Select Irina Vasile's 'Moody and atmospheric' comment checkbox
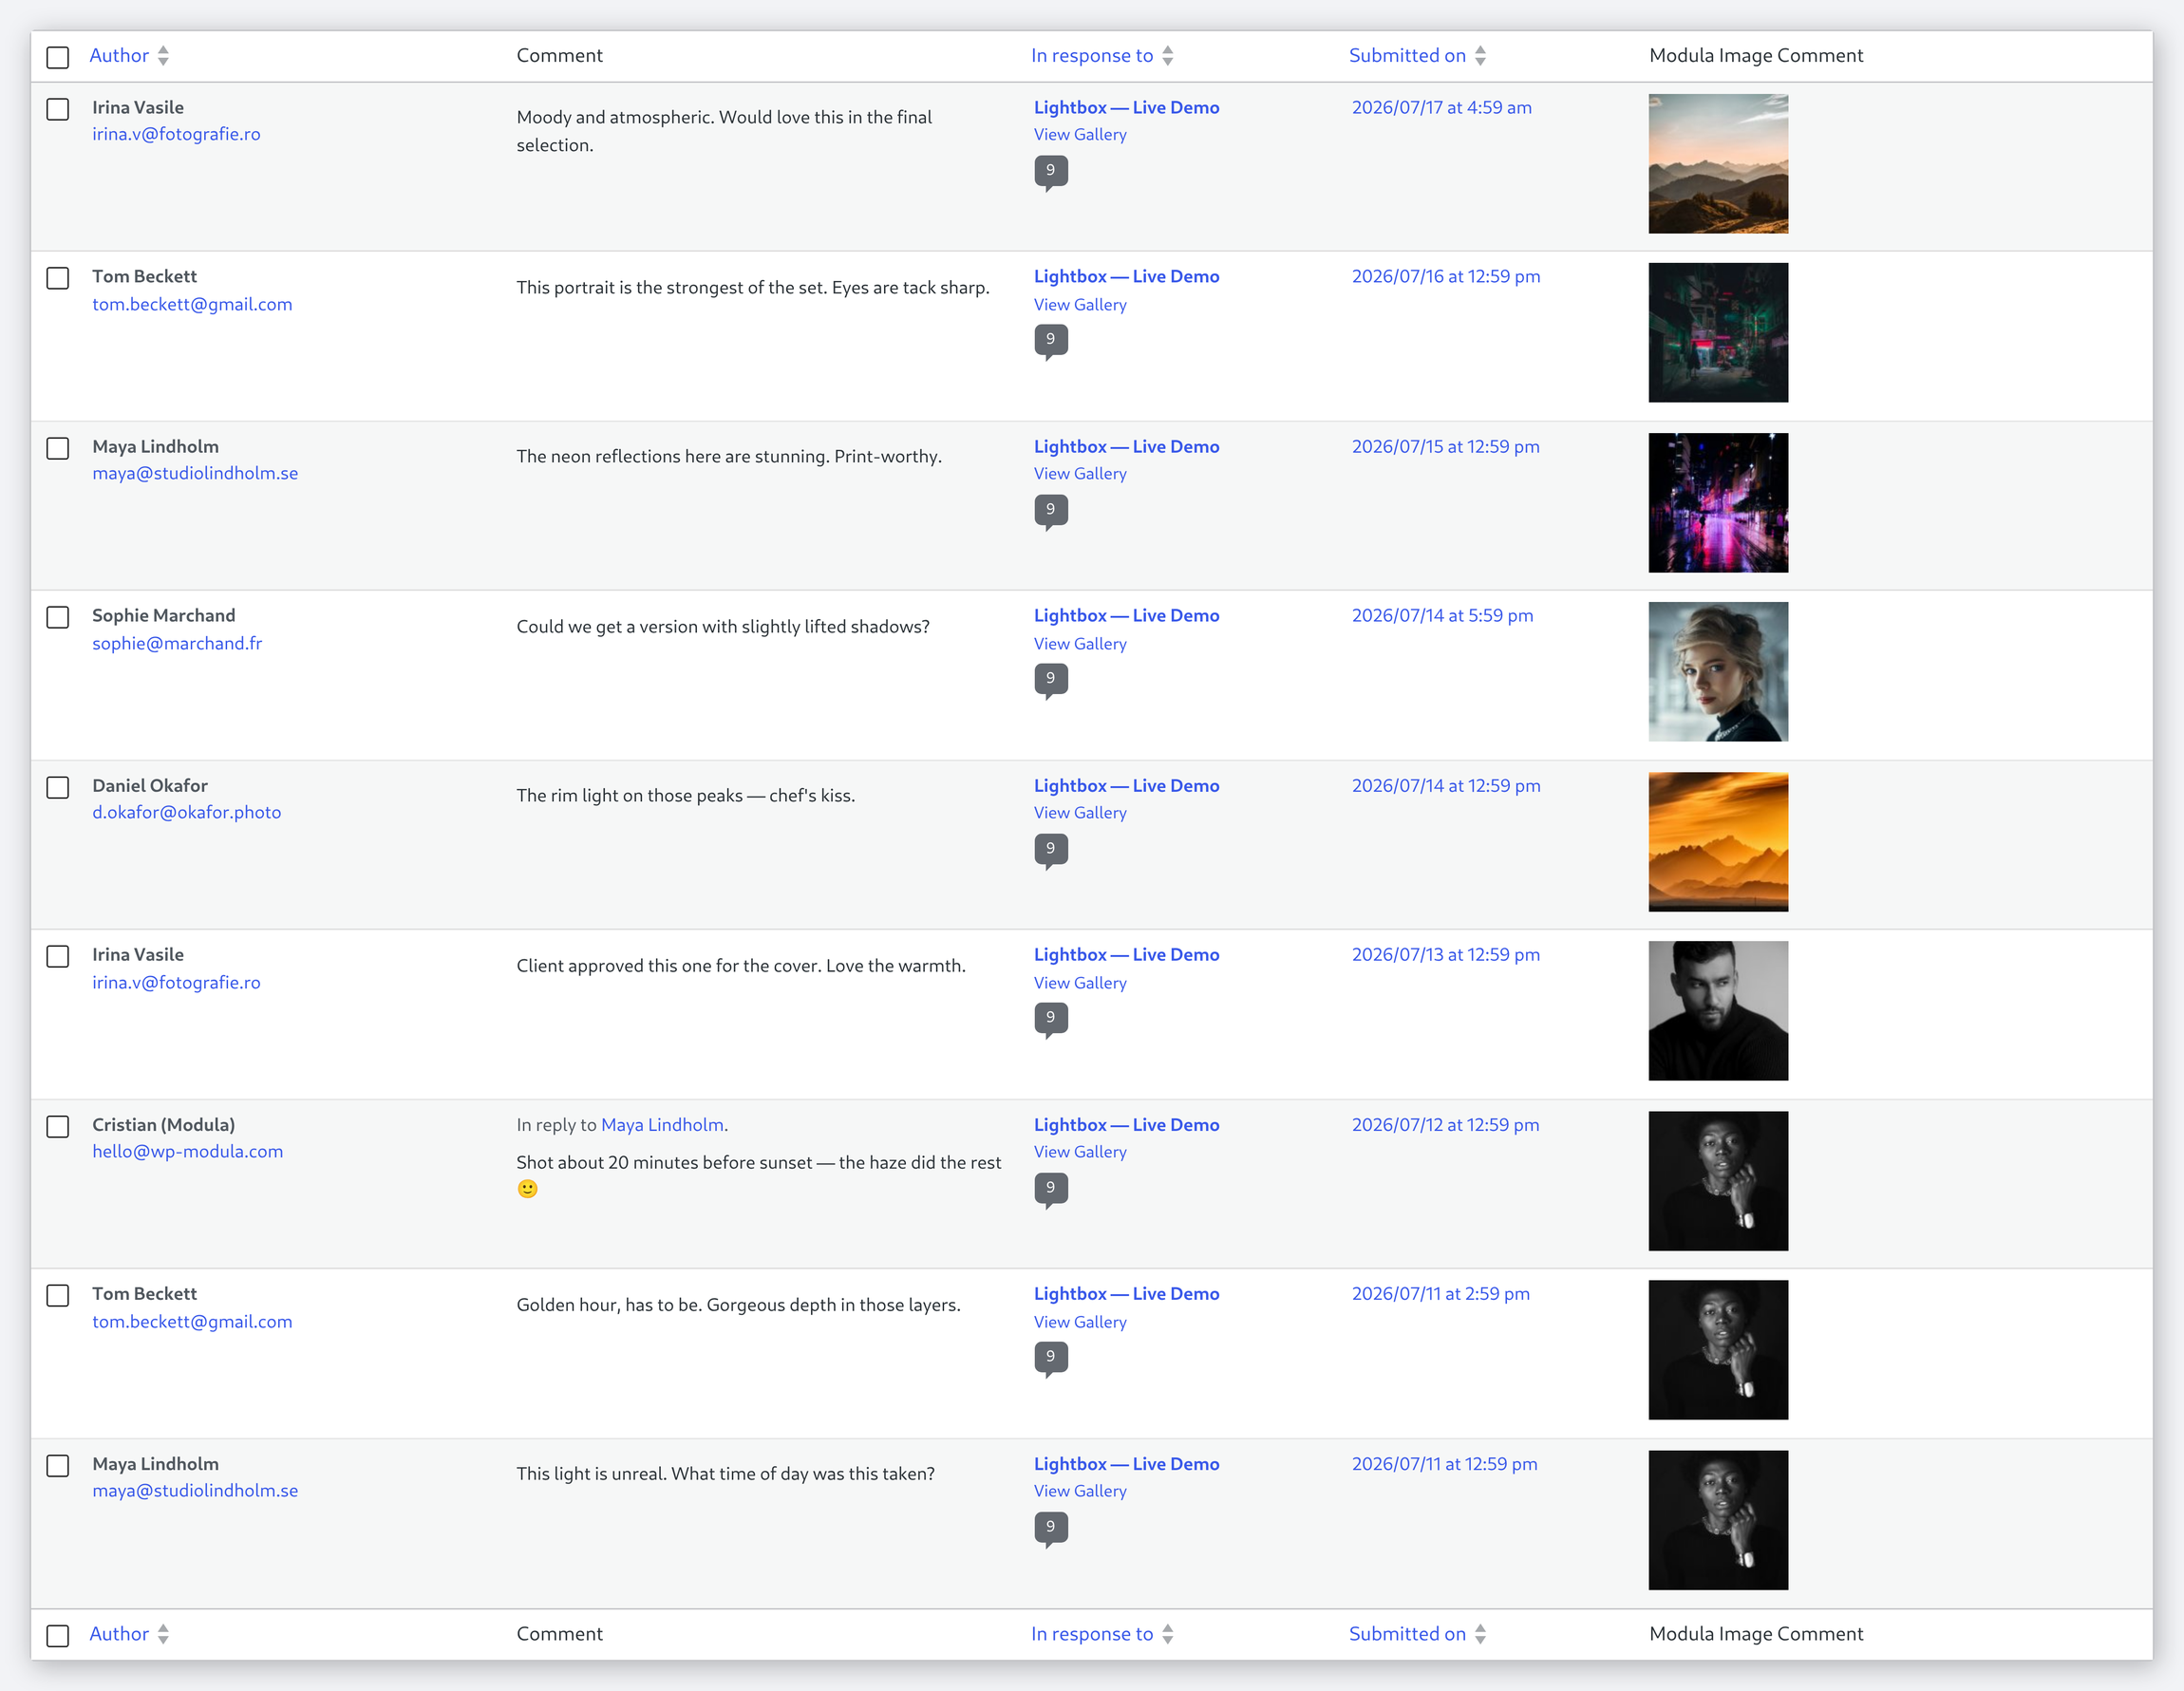This screenshot has width=2184, height=1691. pyautogui.click(x=58, y=109)
